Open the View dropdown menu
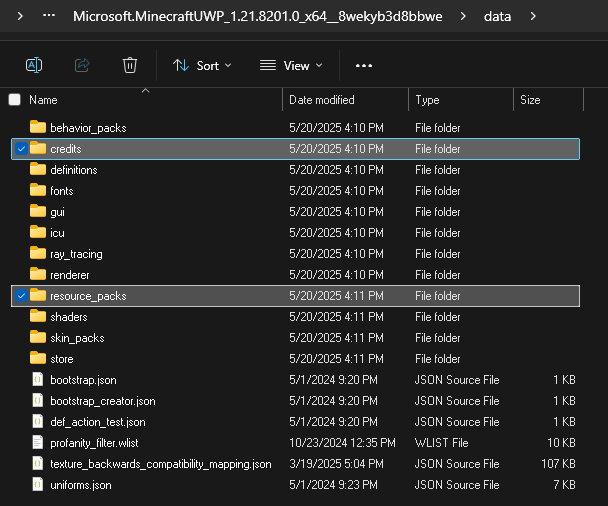The image size is (608, 506). click(291, 65)
